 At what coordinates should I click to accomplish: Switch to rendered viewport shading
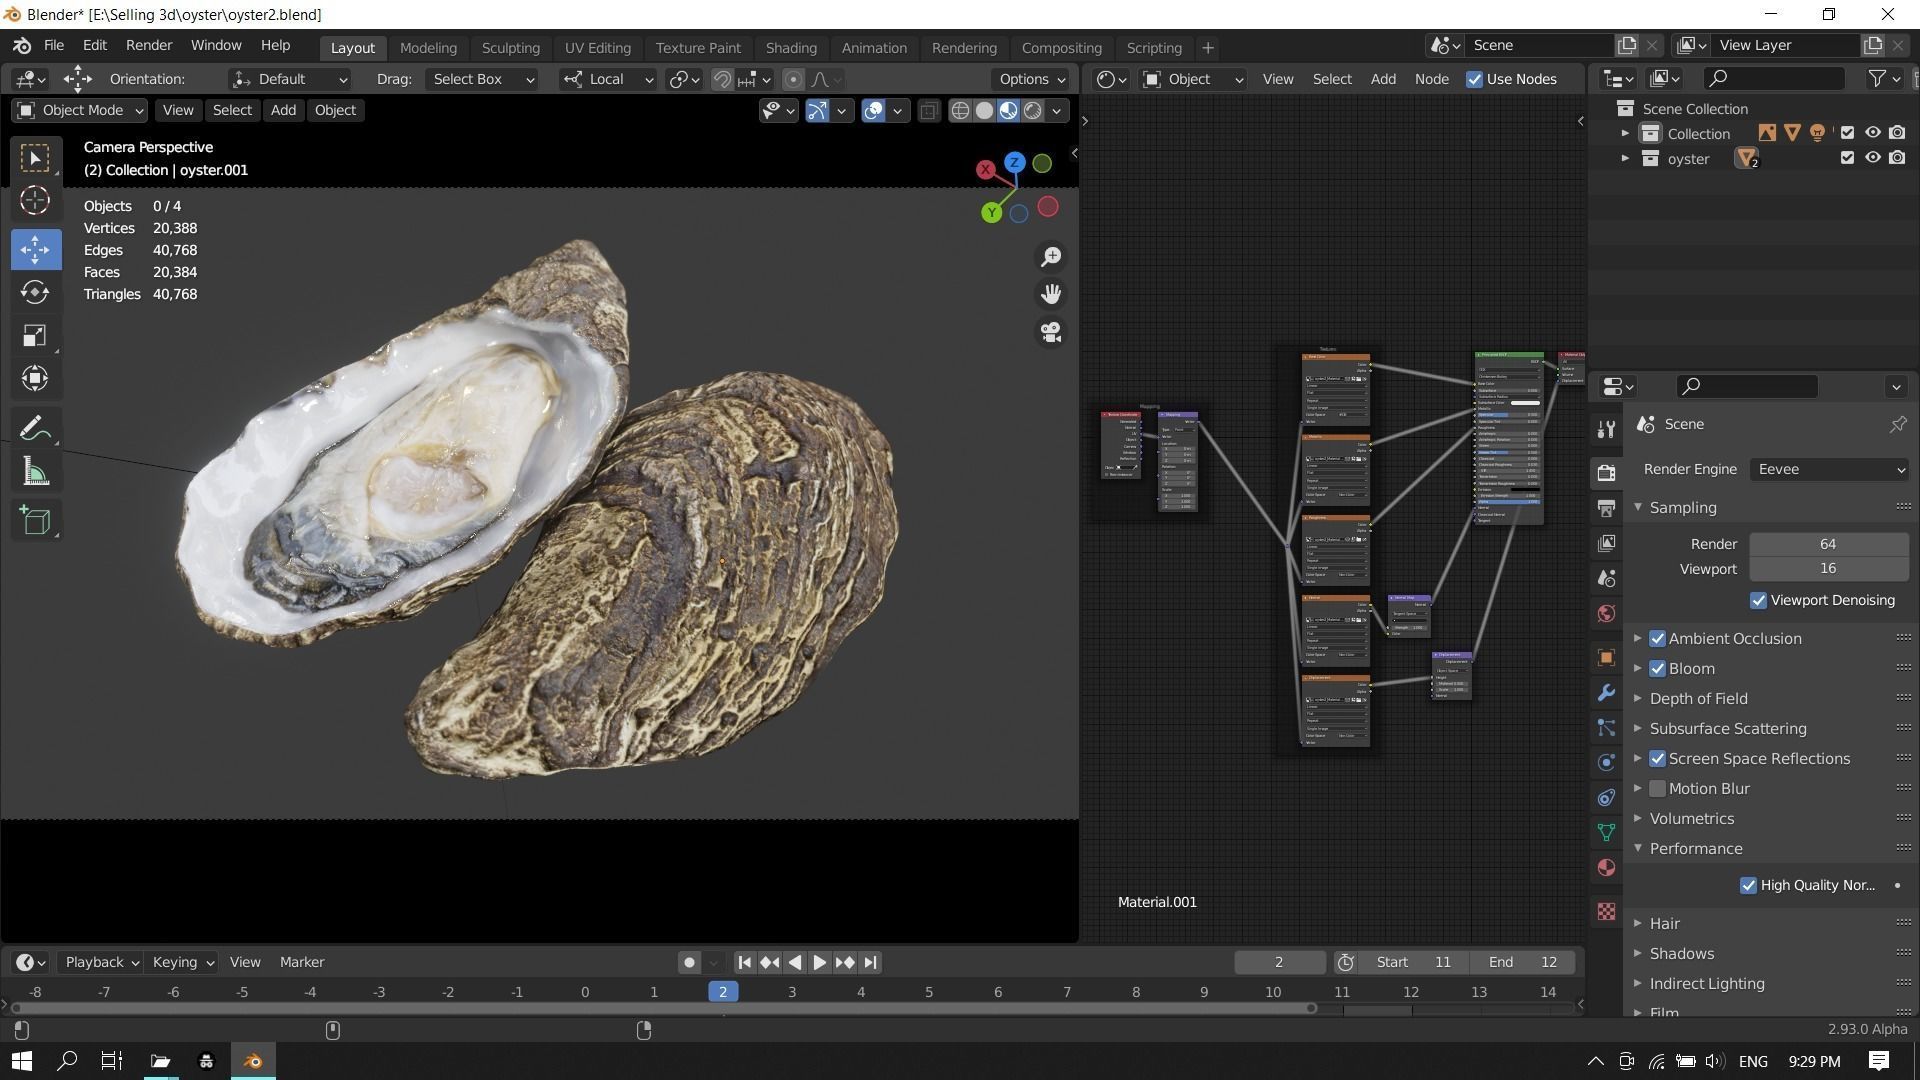point(1033,111)
